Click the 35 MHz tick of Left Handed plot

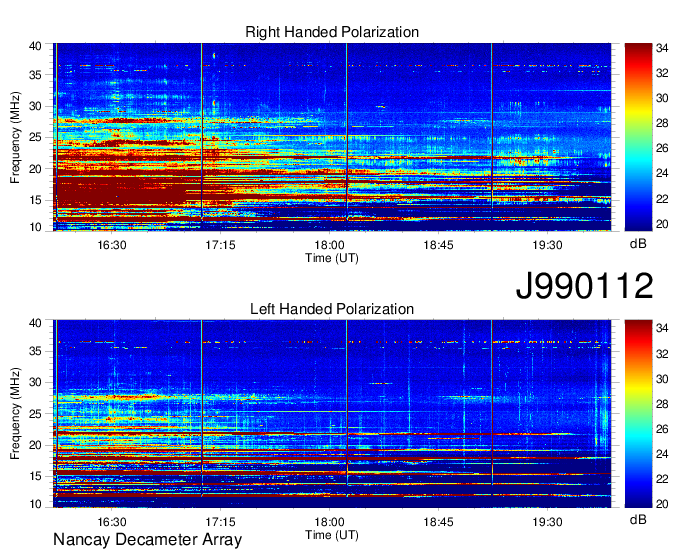[x=36, y=351]
